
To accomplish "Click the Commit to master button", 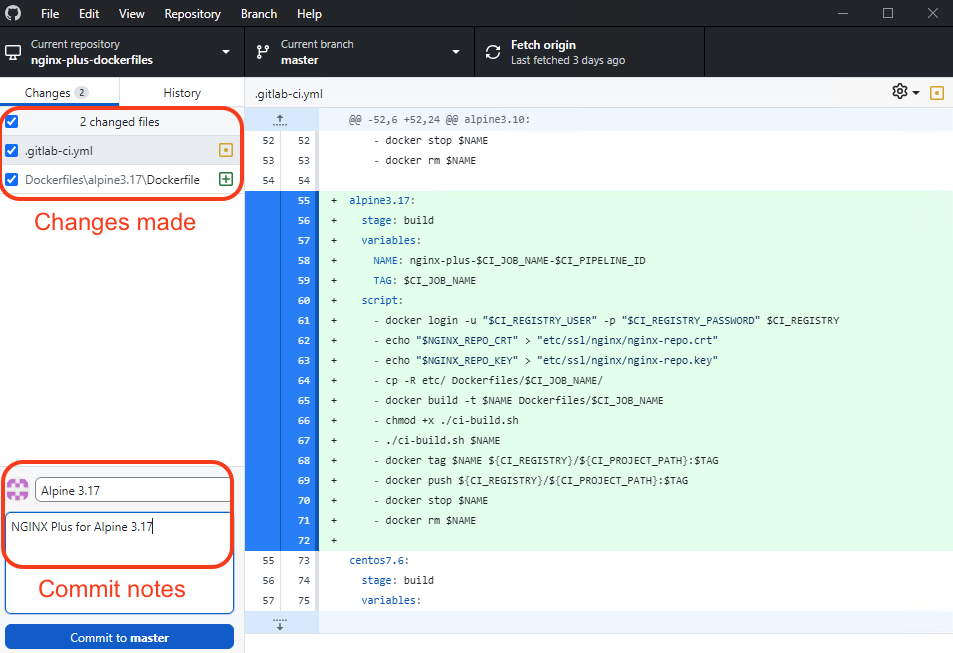I will pyautogui.click(x=119, y=637).
